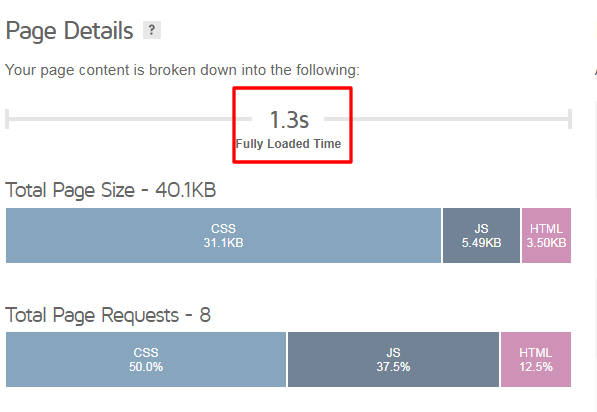Click the timeline line right of 1.3s
597x412 pixels.
pyautogui.click(x=448, y=119)
